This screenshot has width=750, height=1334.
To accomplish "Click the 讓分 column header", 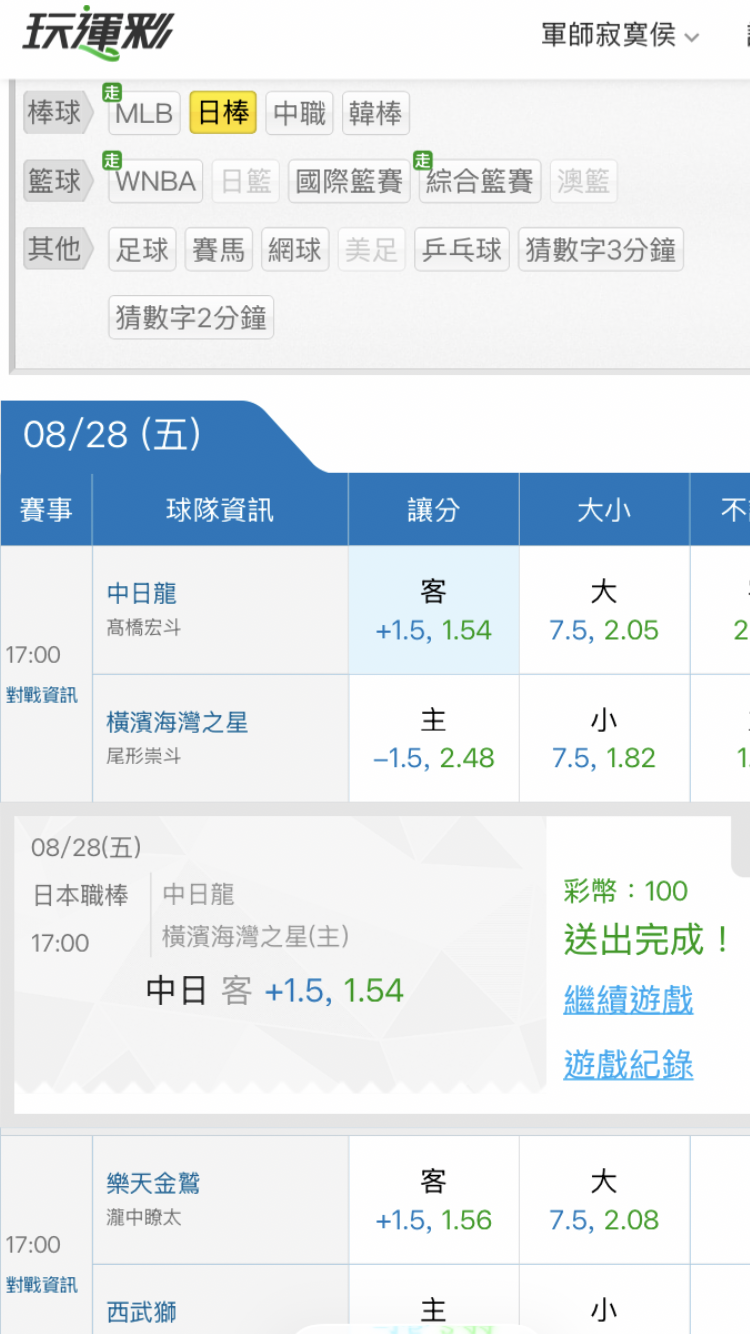I will tap(433, 510).
